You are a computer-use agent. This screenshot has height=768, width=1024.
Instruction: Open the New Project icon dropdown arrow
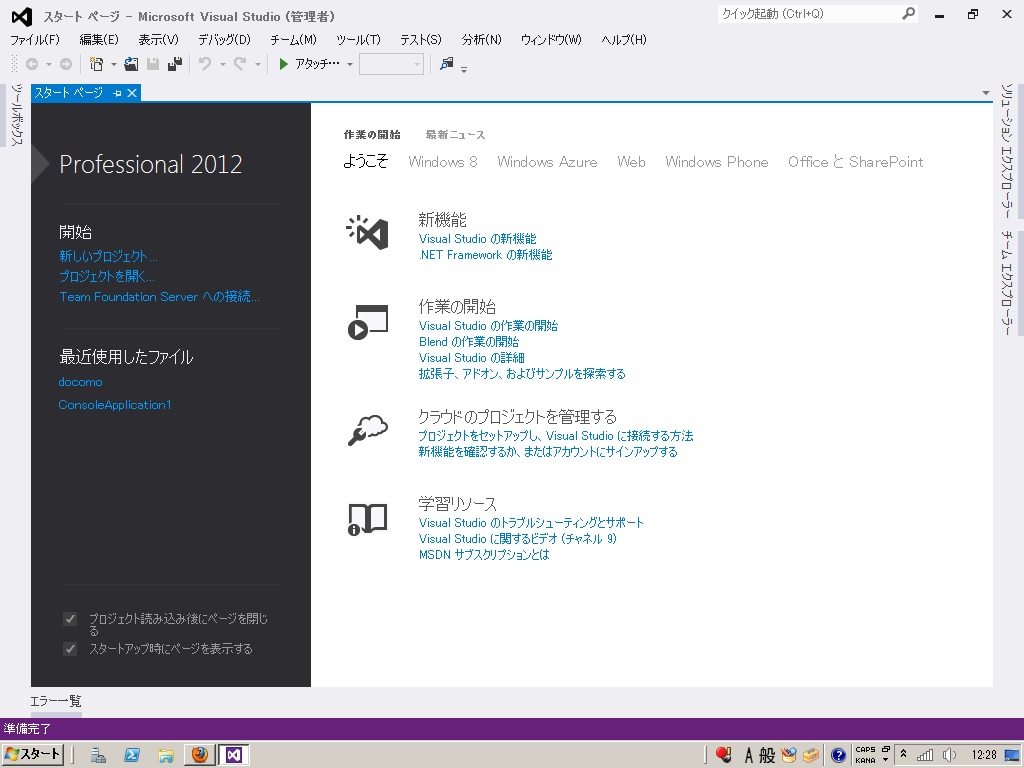pyautogui.click(x=113, y=65)
